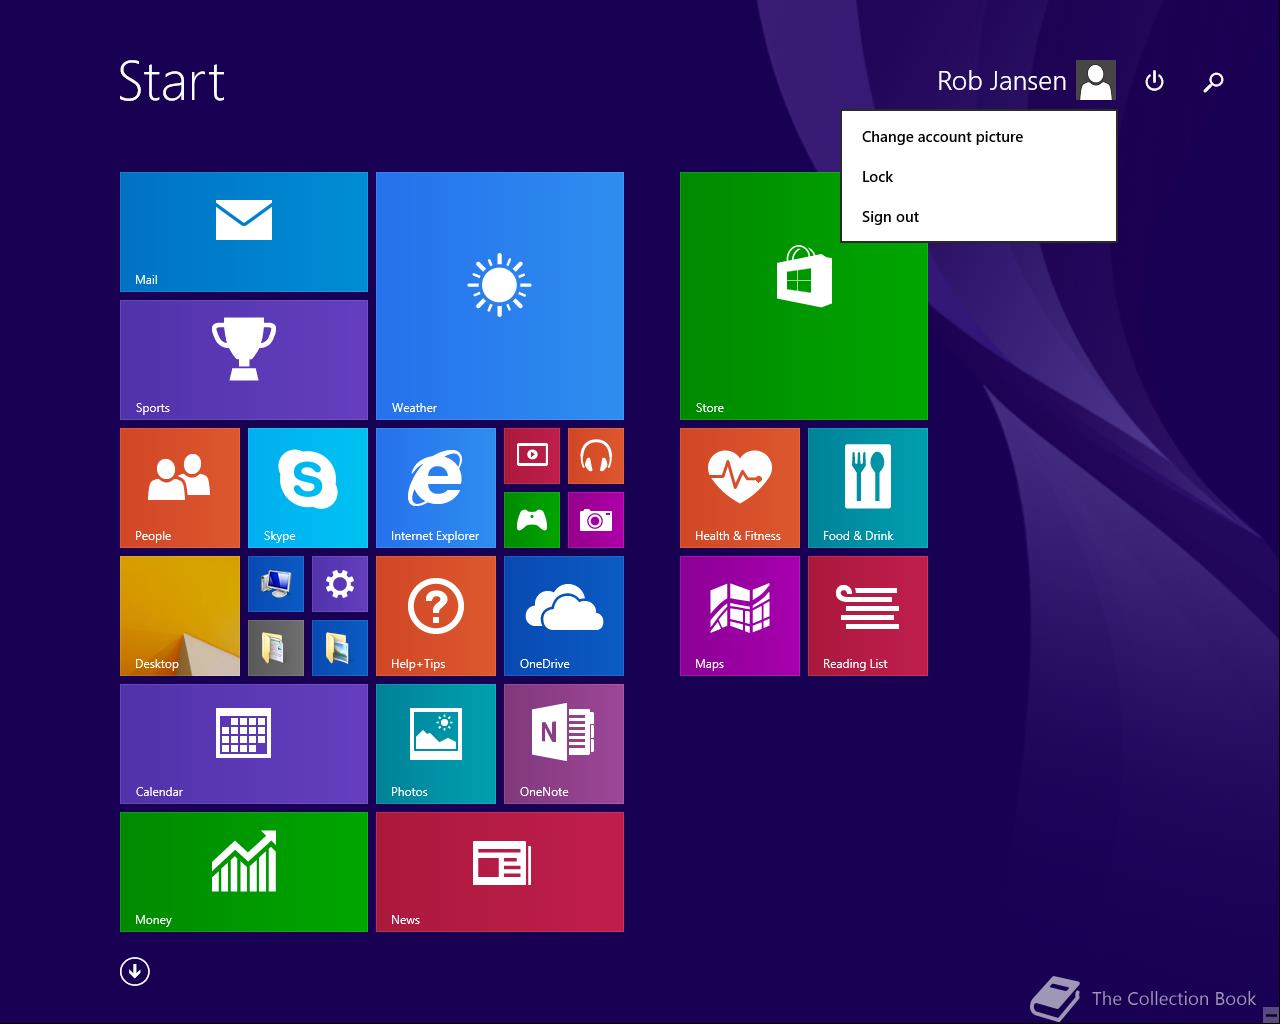Show all apps with down arrow
The height and width of the screenshot is (1024, 1280).
[135, 971]
